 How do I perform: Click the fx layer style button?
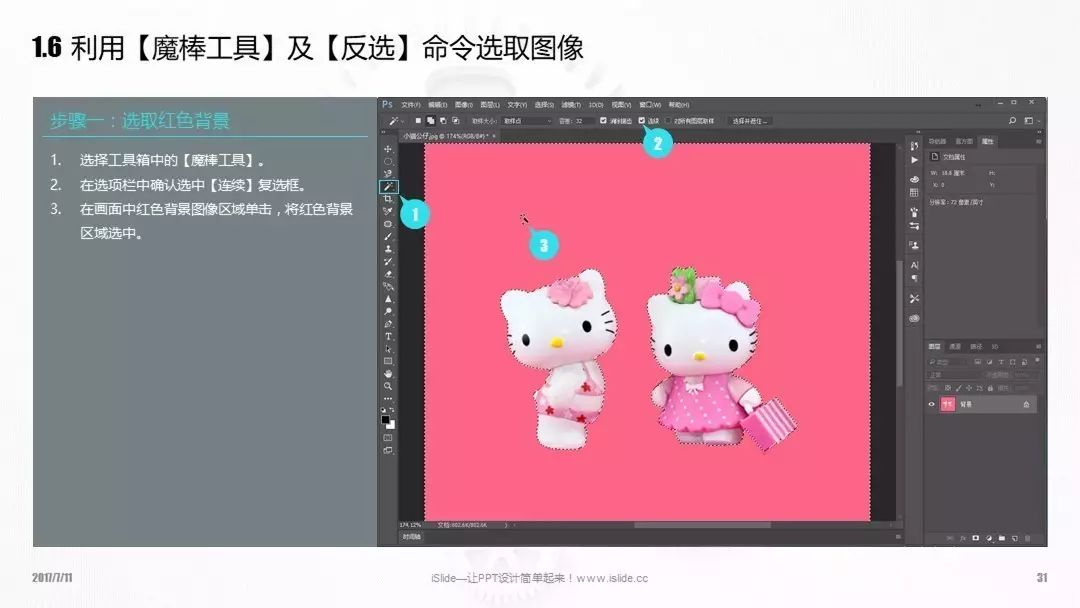(x=963, y=538)
